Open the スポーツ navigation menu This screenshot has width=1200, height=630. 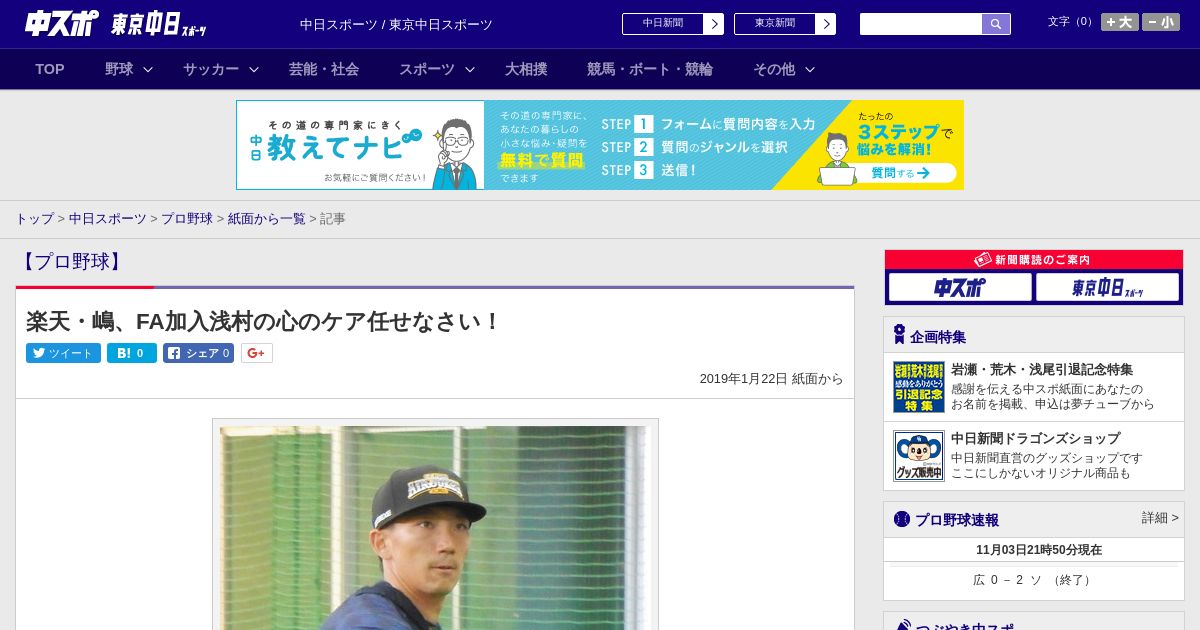pyautogui.click(x=427, y=69)
